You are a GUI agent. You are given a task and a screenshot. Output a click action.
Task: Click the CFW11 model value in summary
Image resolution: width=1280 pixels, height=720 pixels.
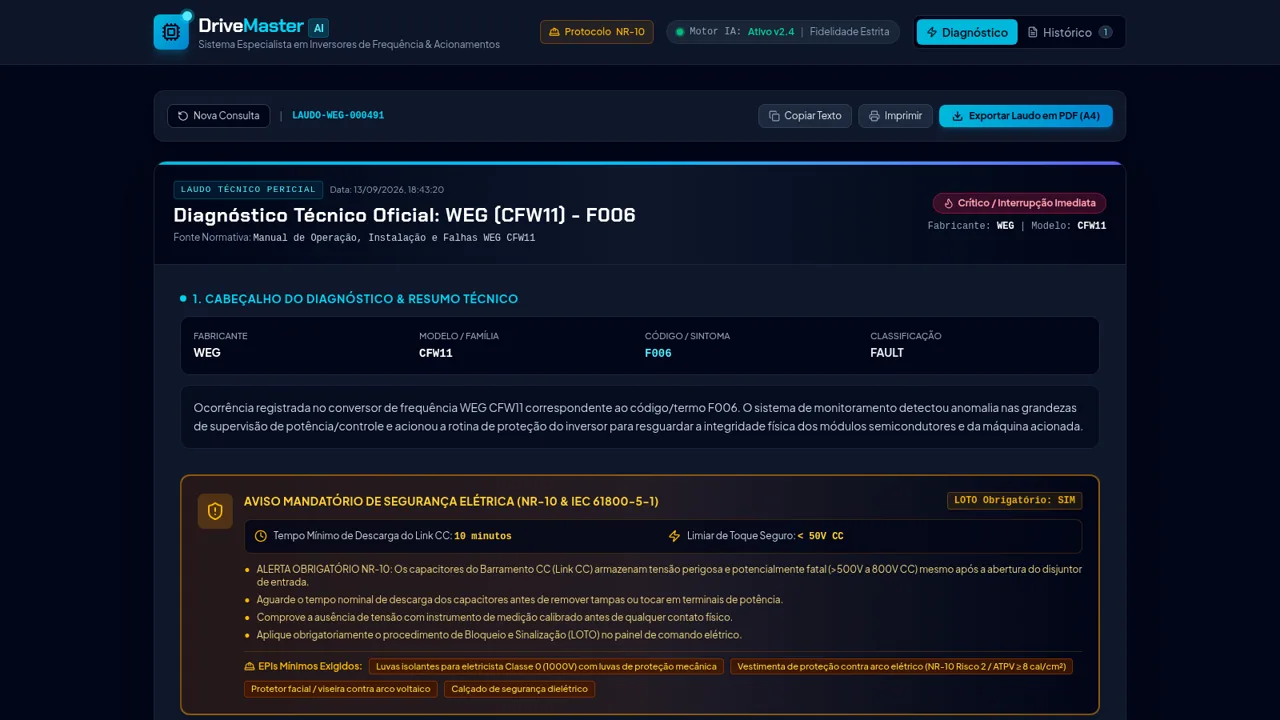(x=436, y=353)
